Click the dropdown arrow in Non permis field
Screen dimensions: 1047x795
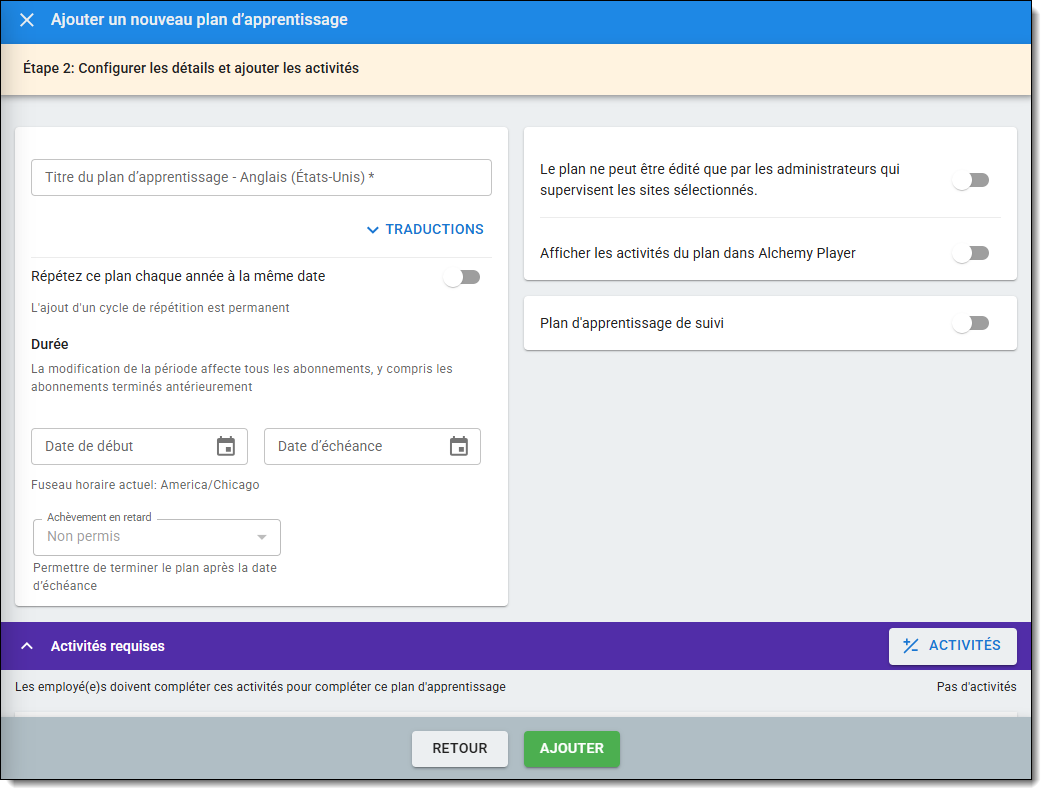[262, 537]
